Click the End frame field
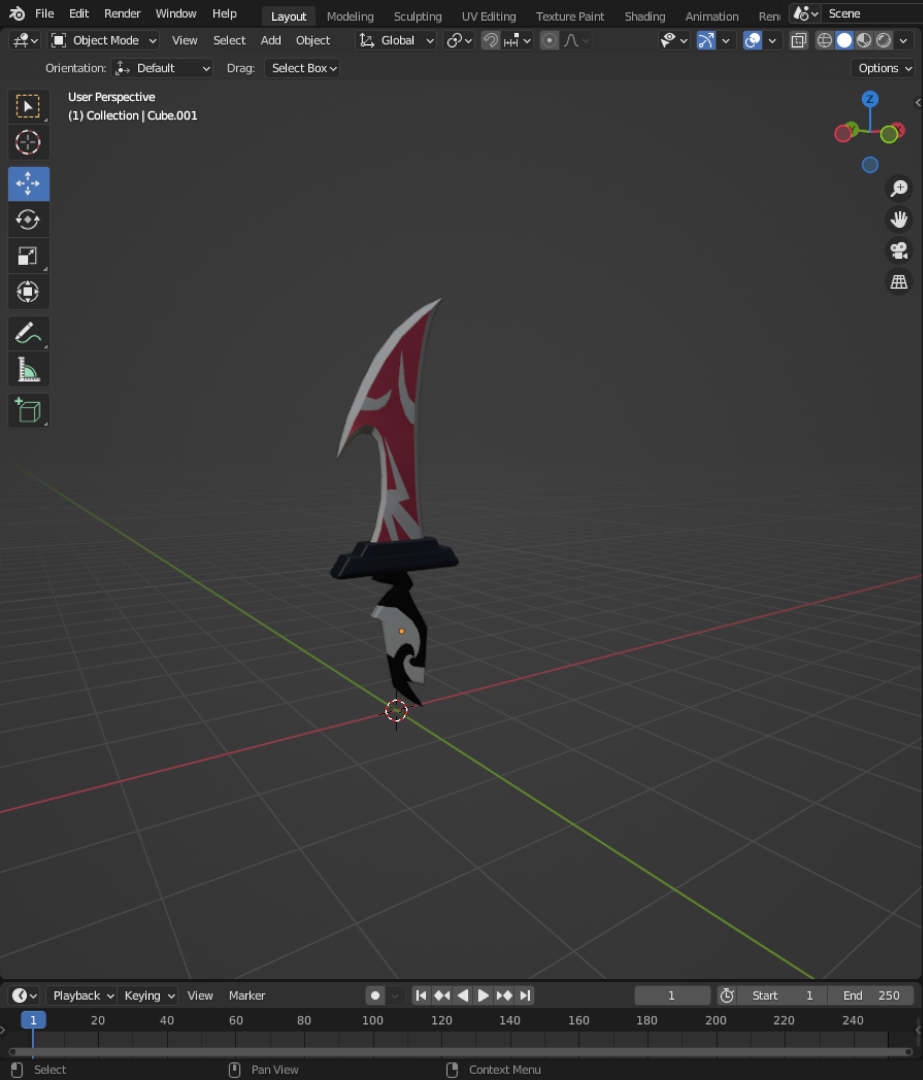This screenshot has width=923, height=1080. pyautogui.click(x=871, y=995)
